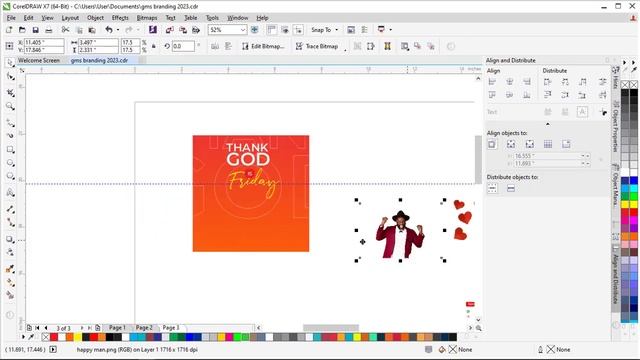Collapse the Align section arrow
The width and height of the screenshot is (640, 360).
click(x=548, y=124)
